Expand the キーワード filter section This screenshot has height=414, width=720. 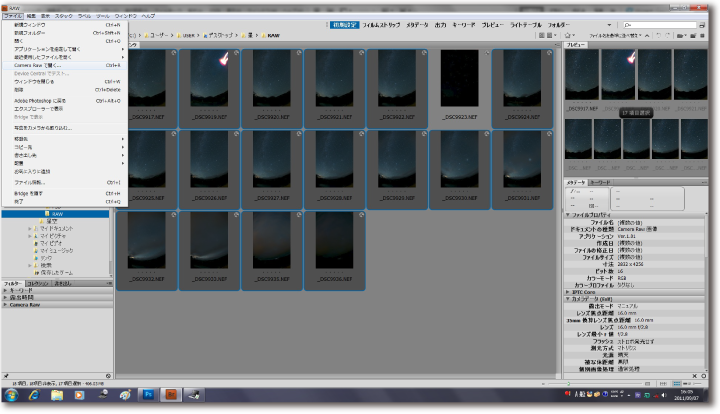(x=28, y=290)
